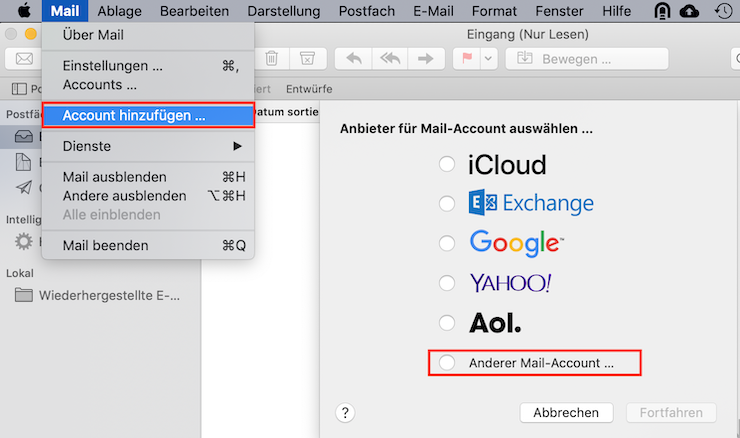Screen dimensions: 740x438
Task: Choose the Exchange account option
Action: (447, 204)
